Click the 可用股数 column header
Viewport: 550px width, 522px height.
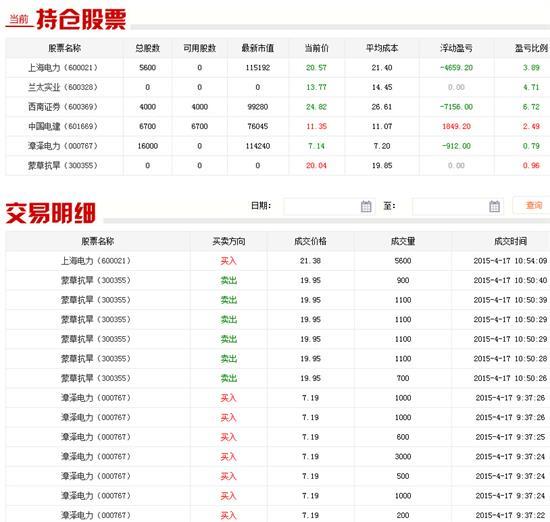[x=200, y=48]
